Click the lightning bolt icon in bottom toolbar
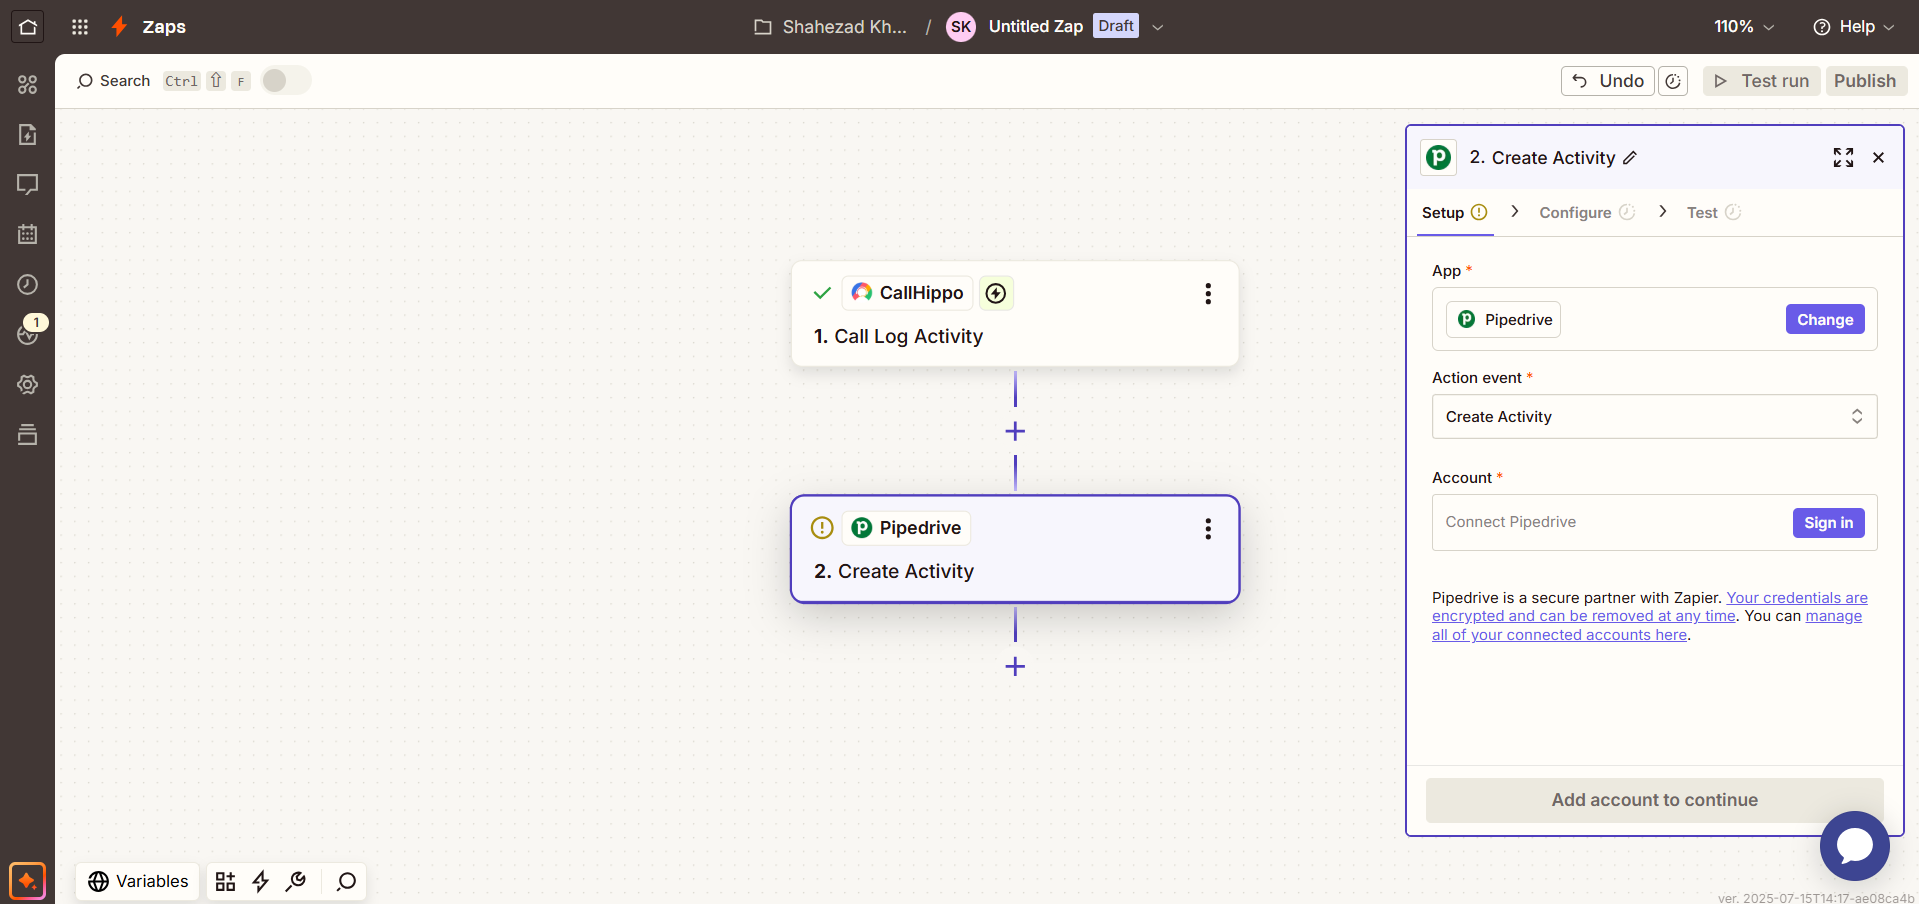The width and height of the screenshot is (1919, 904). [260, 881]
